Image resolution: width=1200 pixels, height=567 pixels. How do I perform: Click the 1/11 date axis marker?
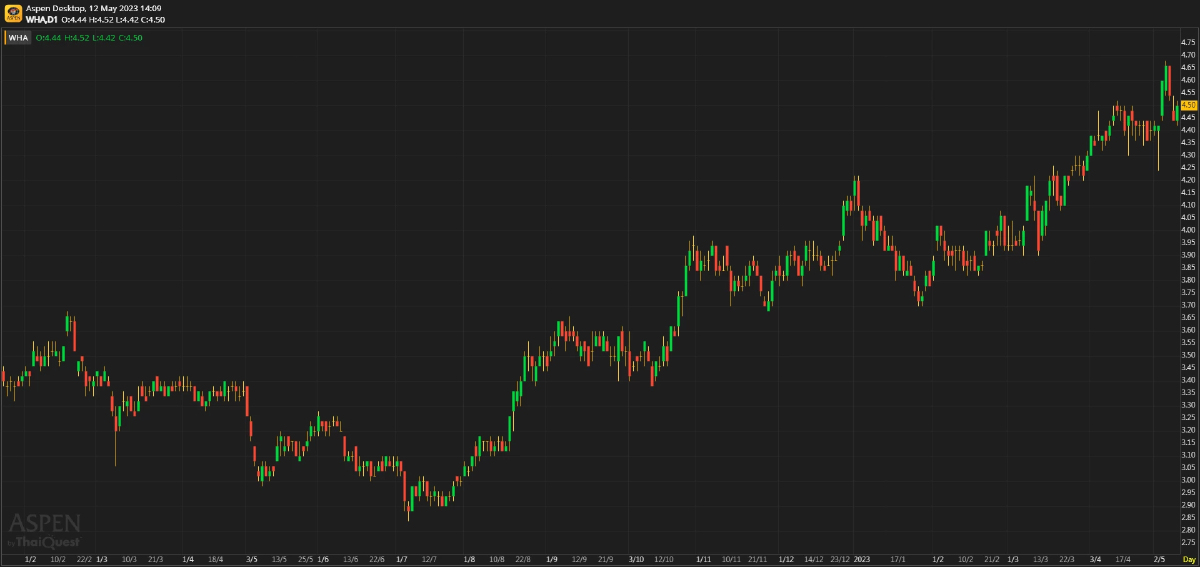702,558
